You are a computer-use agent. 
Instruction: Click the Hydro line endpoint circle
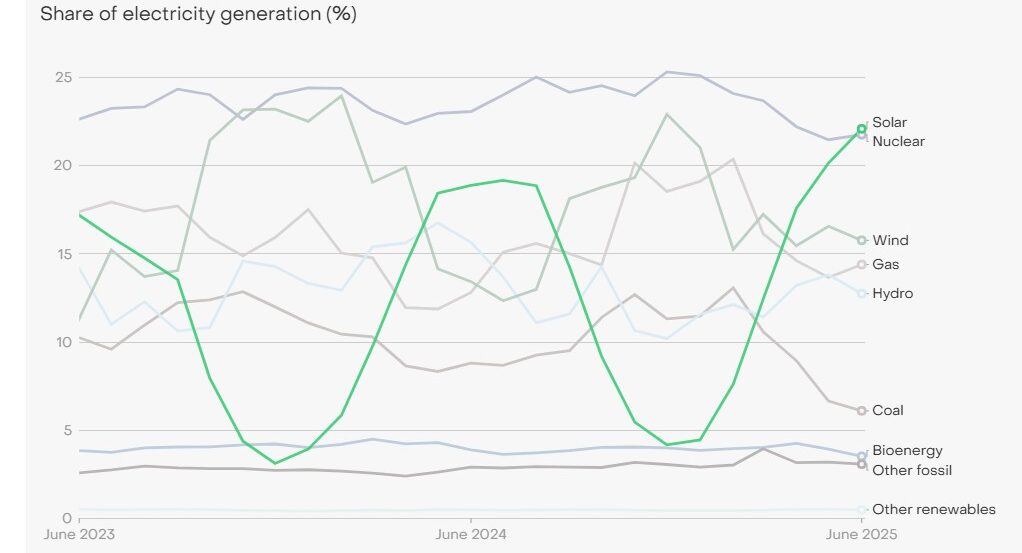click(862, 293)
